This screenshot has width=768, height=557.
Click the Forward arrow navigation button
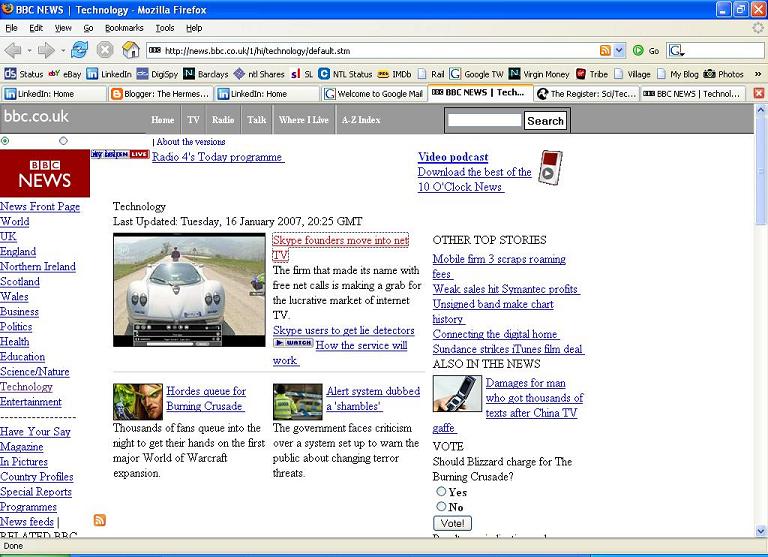(46, 50)
